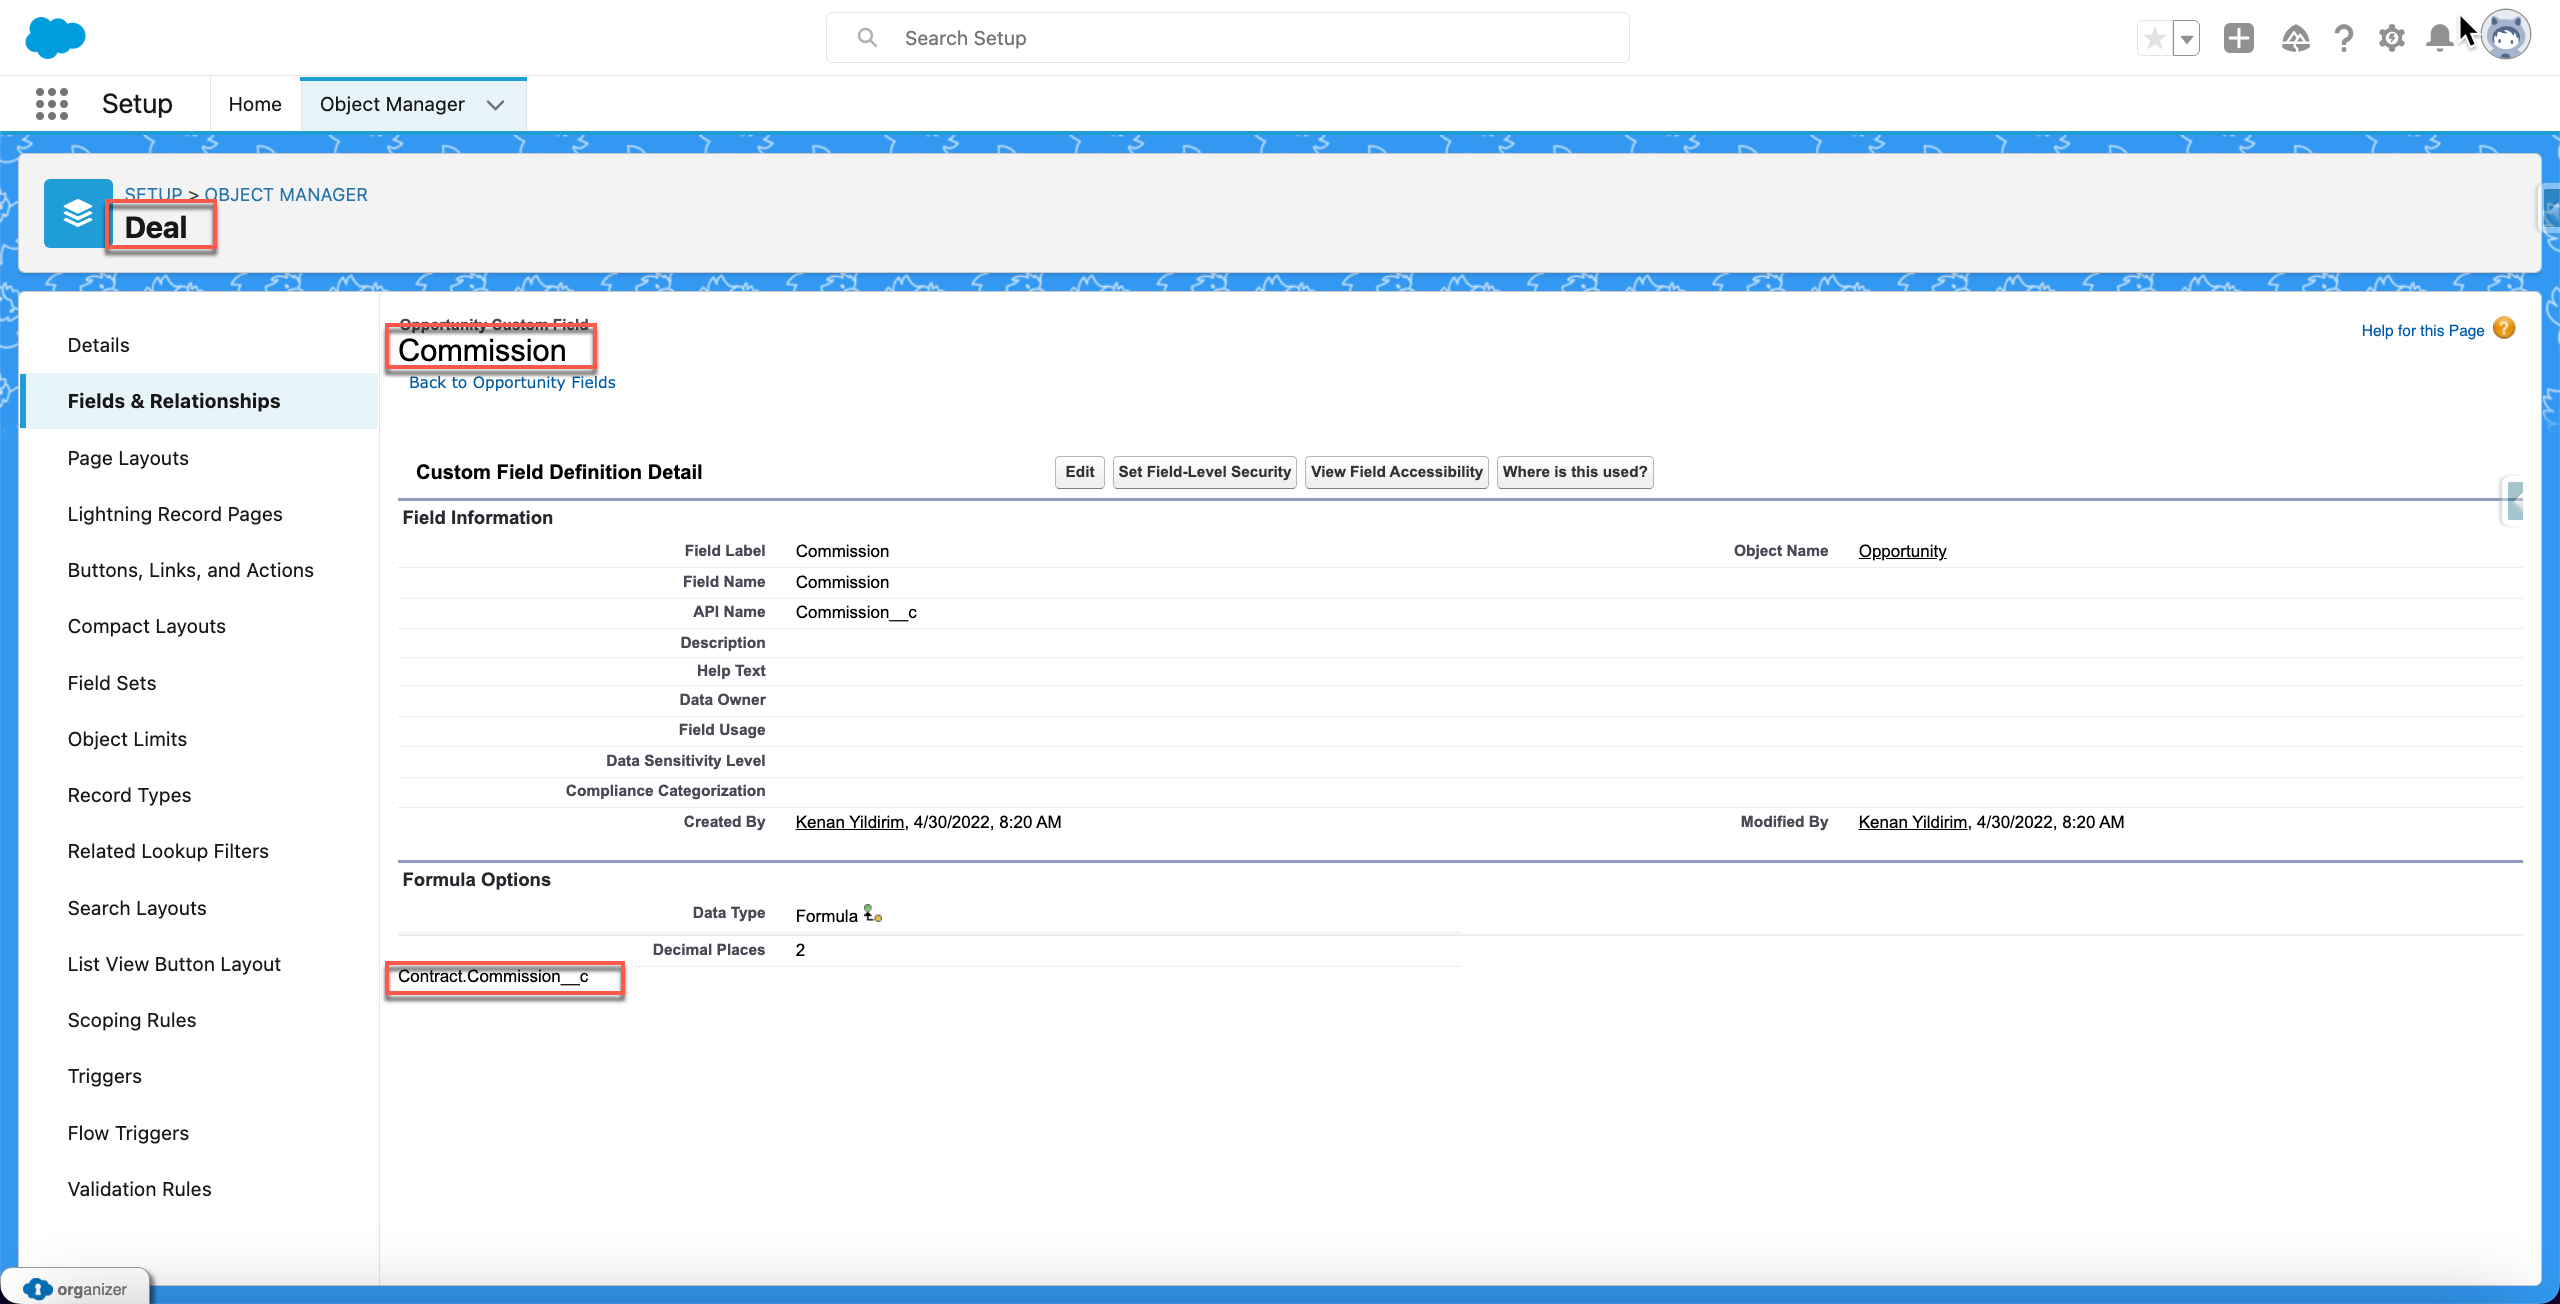Screen dimensions: 2560x1304
Task: Click Set Field-Level Security button
Action: click(1204, 472)
